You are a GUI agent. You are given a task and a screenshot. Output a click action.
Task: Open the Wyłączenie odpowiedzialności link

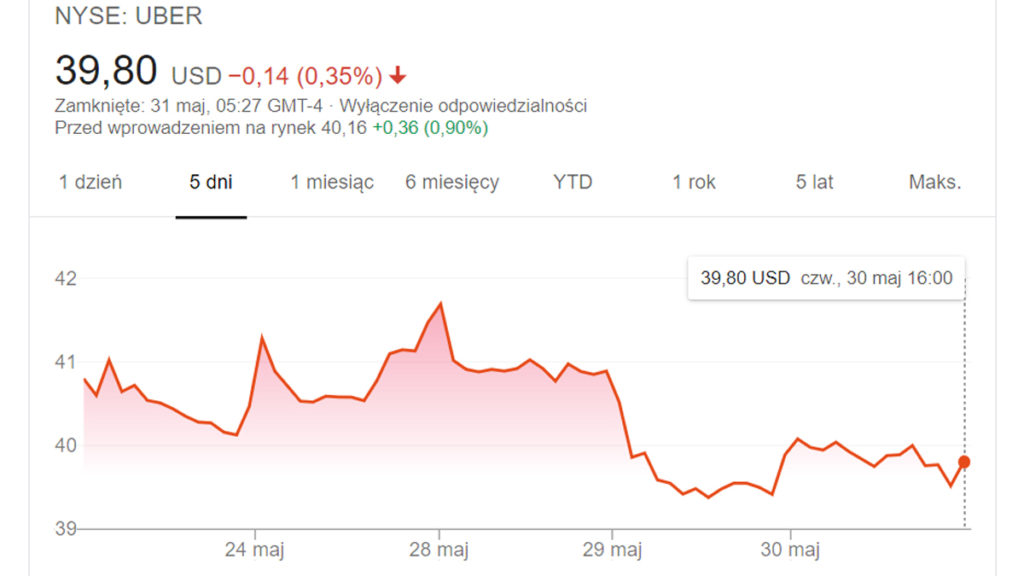click(463, 106)
